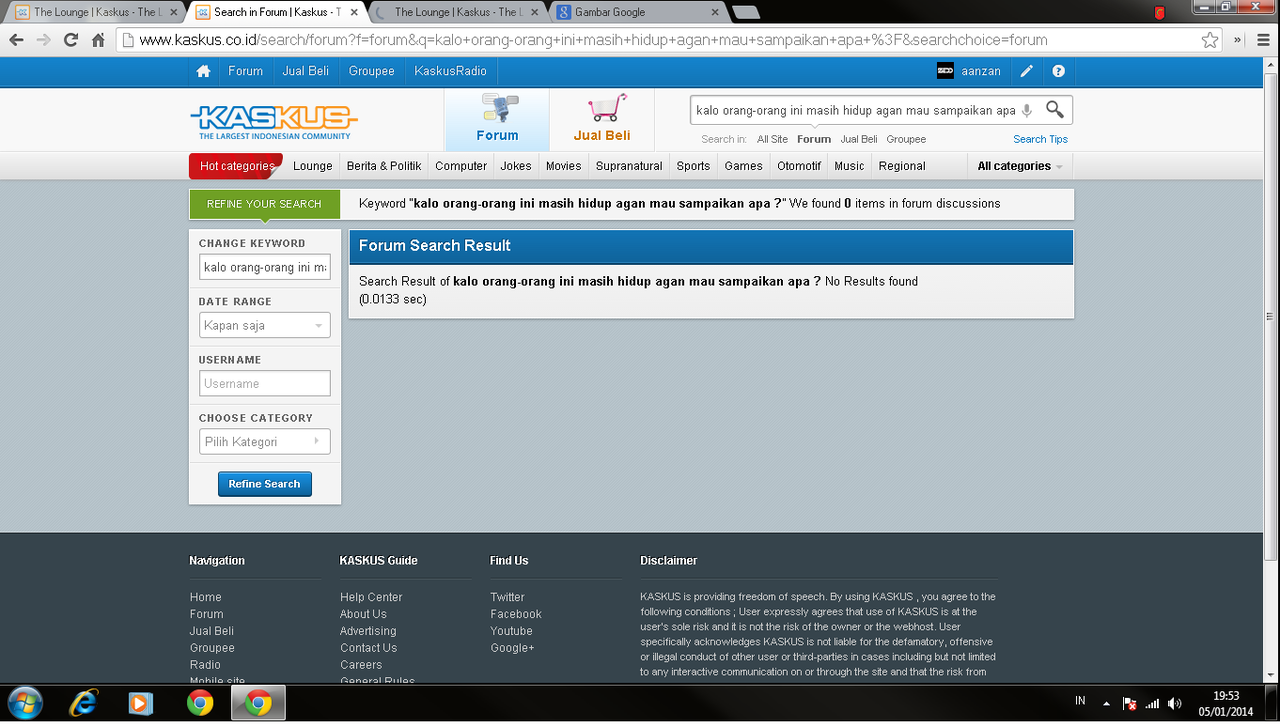Open Careers footer link
The image size is (1280, 727).
(361, 665)
